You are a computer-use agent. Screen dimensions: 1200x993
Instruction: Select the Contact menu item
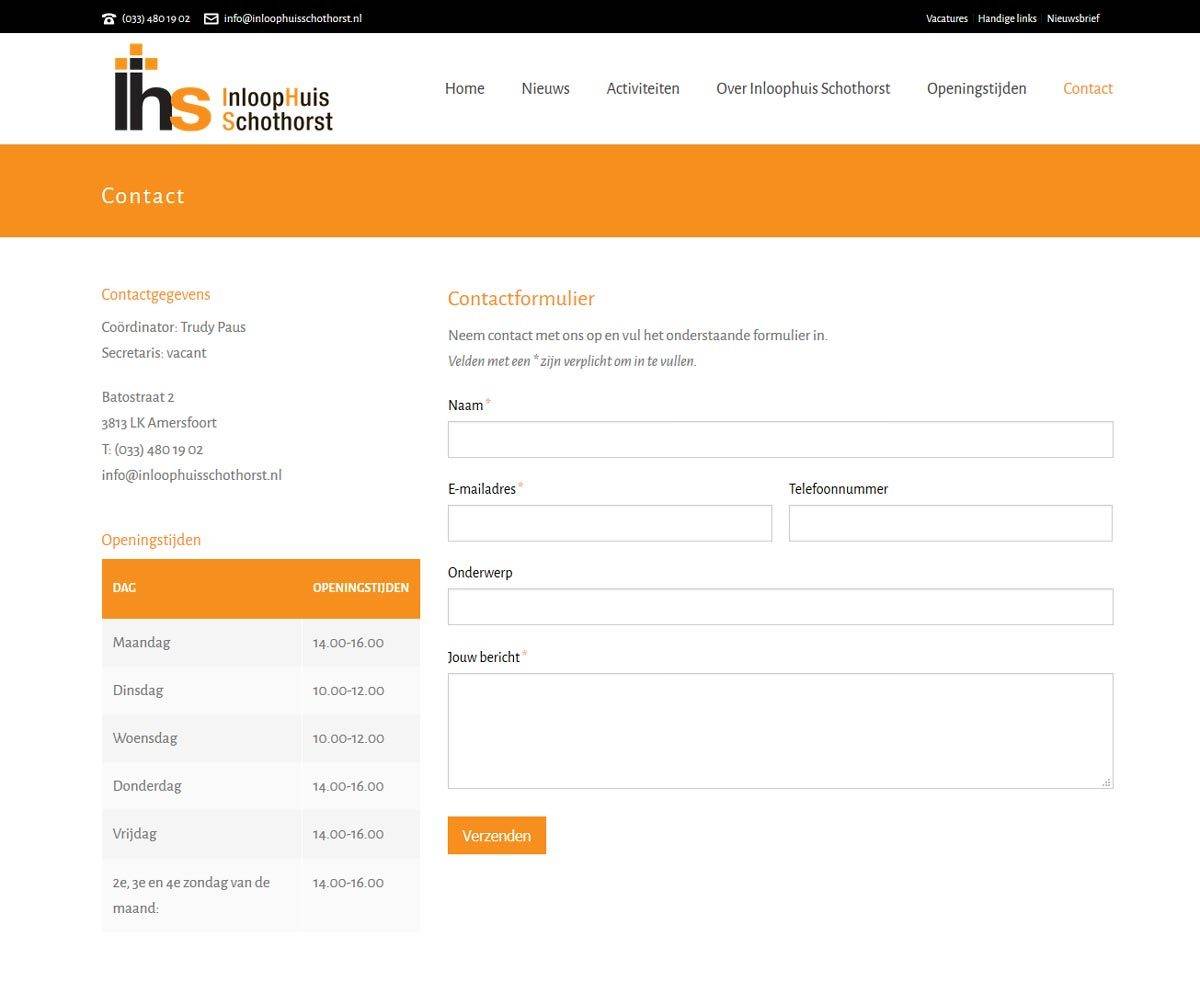[1087, 88]
